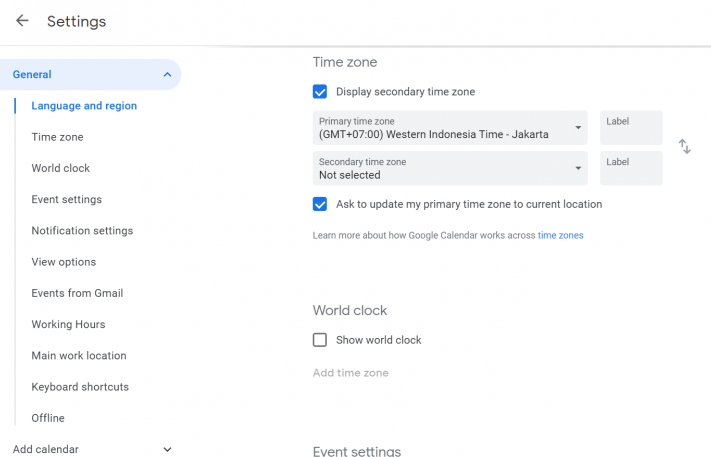Open the Secondary time zone dropdown
Image resolution: width=711 pixels, height=457 pixels.
pos(450,168)
